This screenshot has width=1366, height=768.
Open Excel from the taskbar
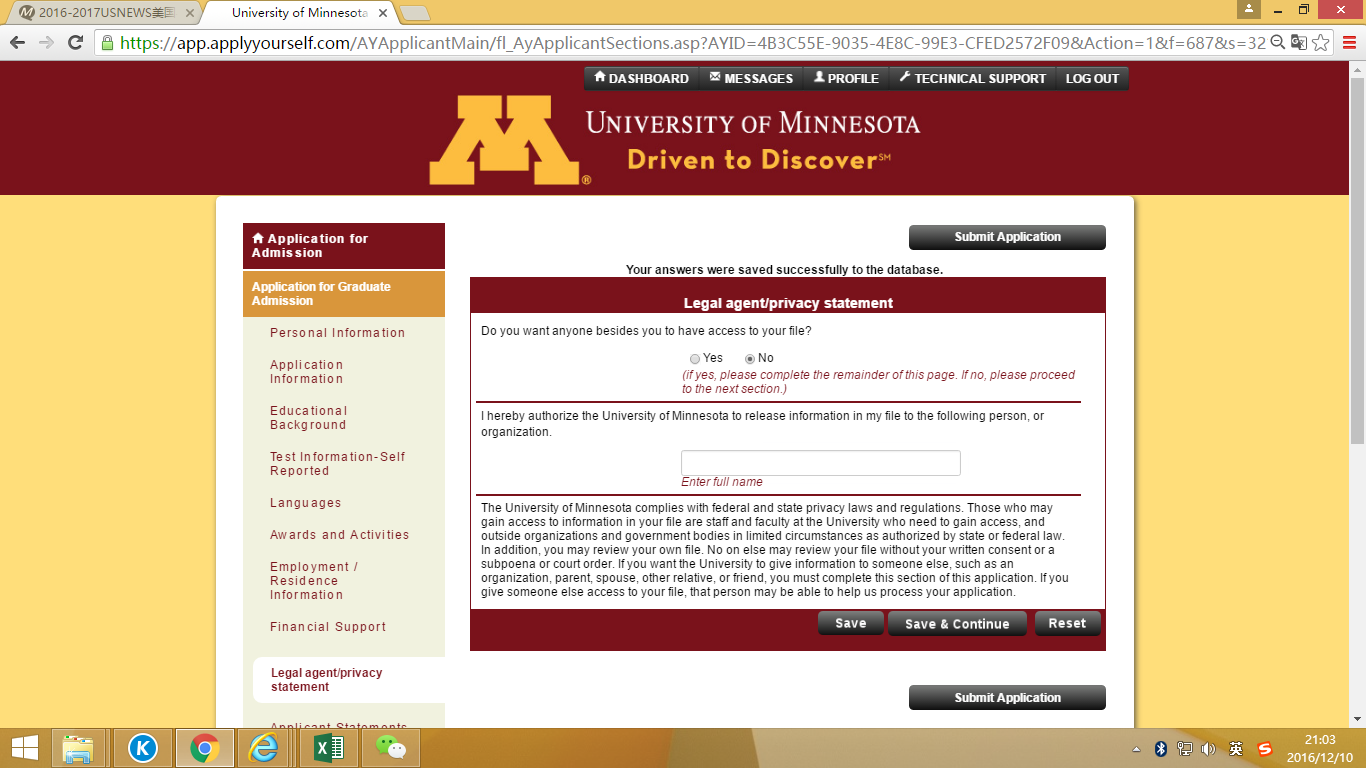pos(330,748)
